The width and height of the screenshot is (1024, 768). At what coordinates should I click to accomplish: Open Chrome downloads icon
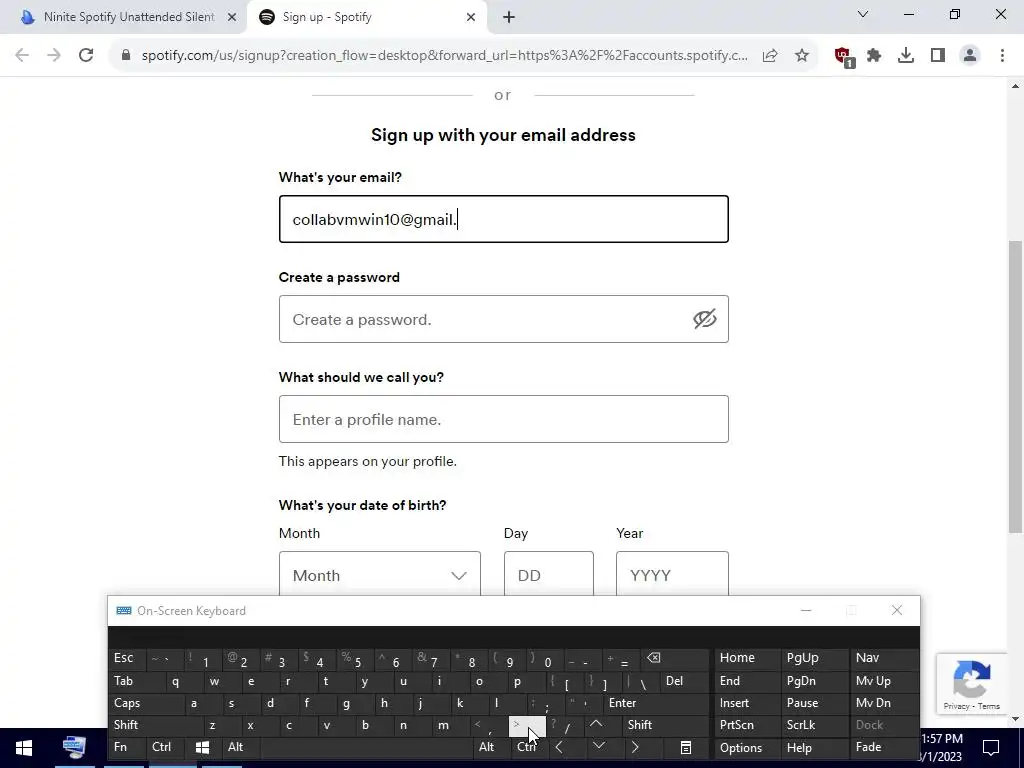[906, 56]
